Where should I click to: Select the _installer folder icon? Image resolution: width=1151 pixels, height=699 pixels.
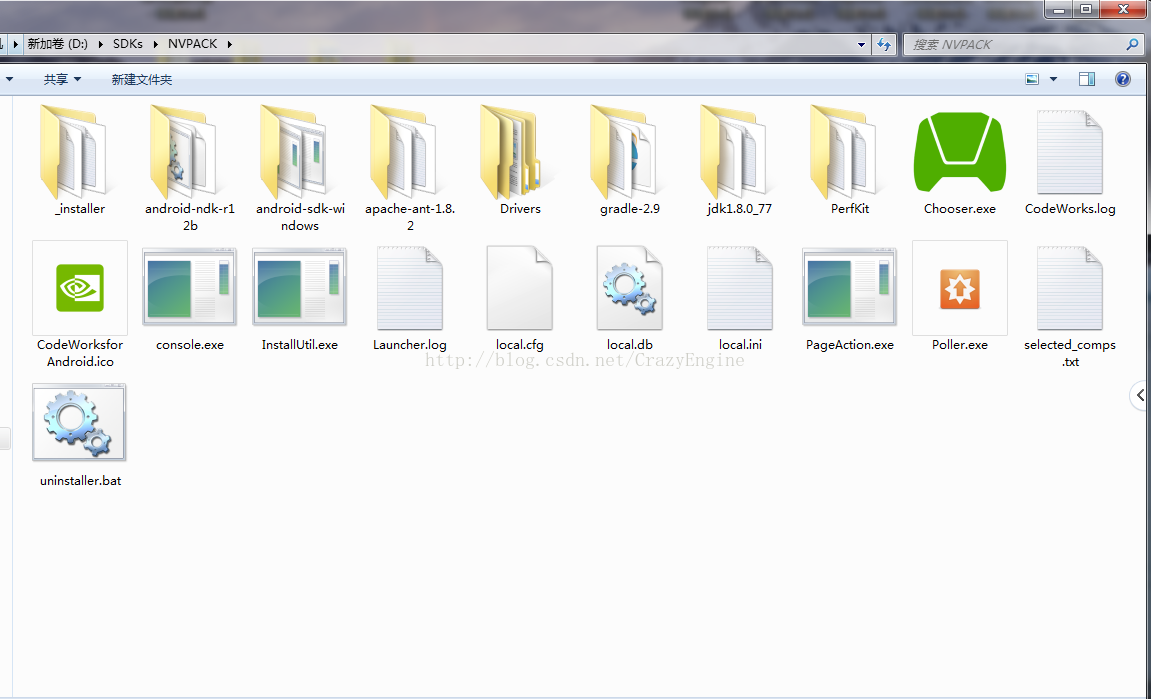click(x=73, y=152)
